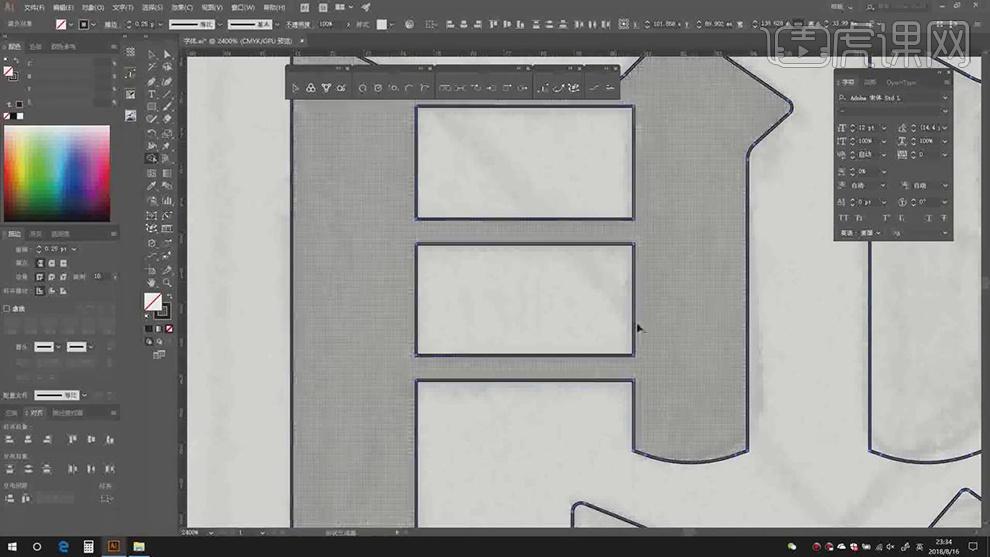Screen dimensions: 990x557
Task: Open the 效果(C) menu
Action: 182,8
